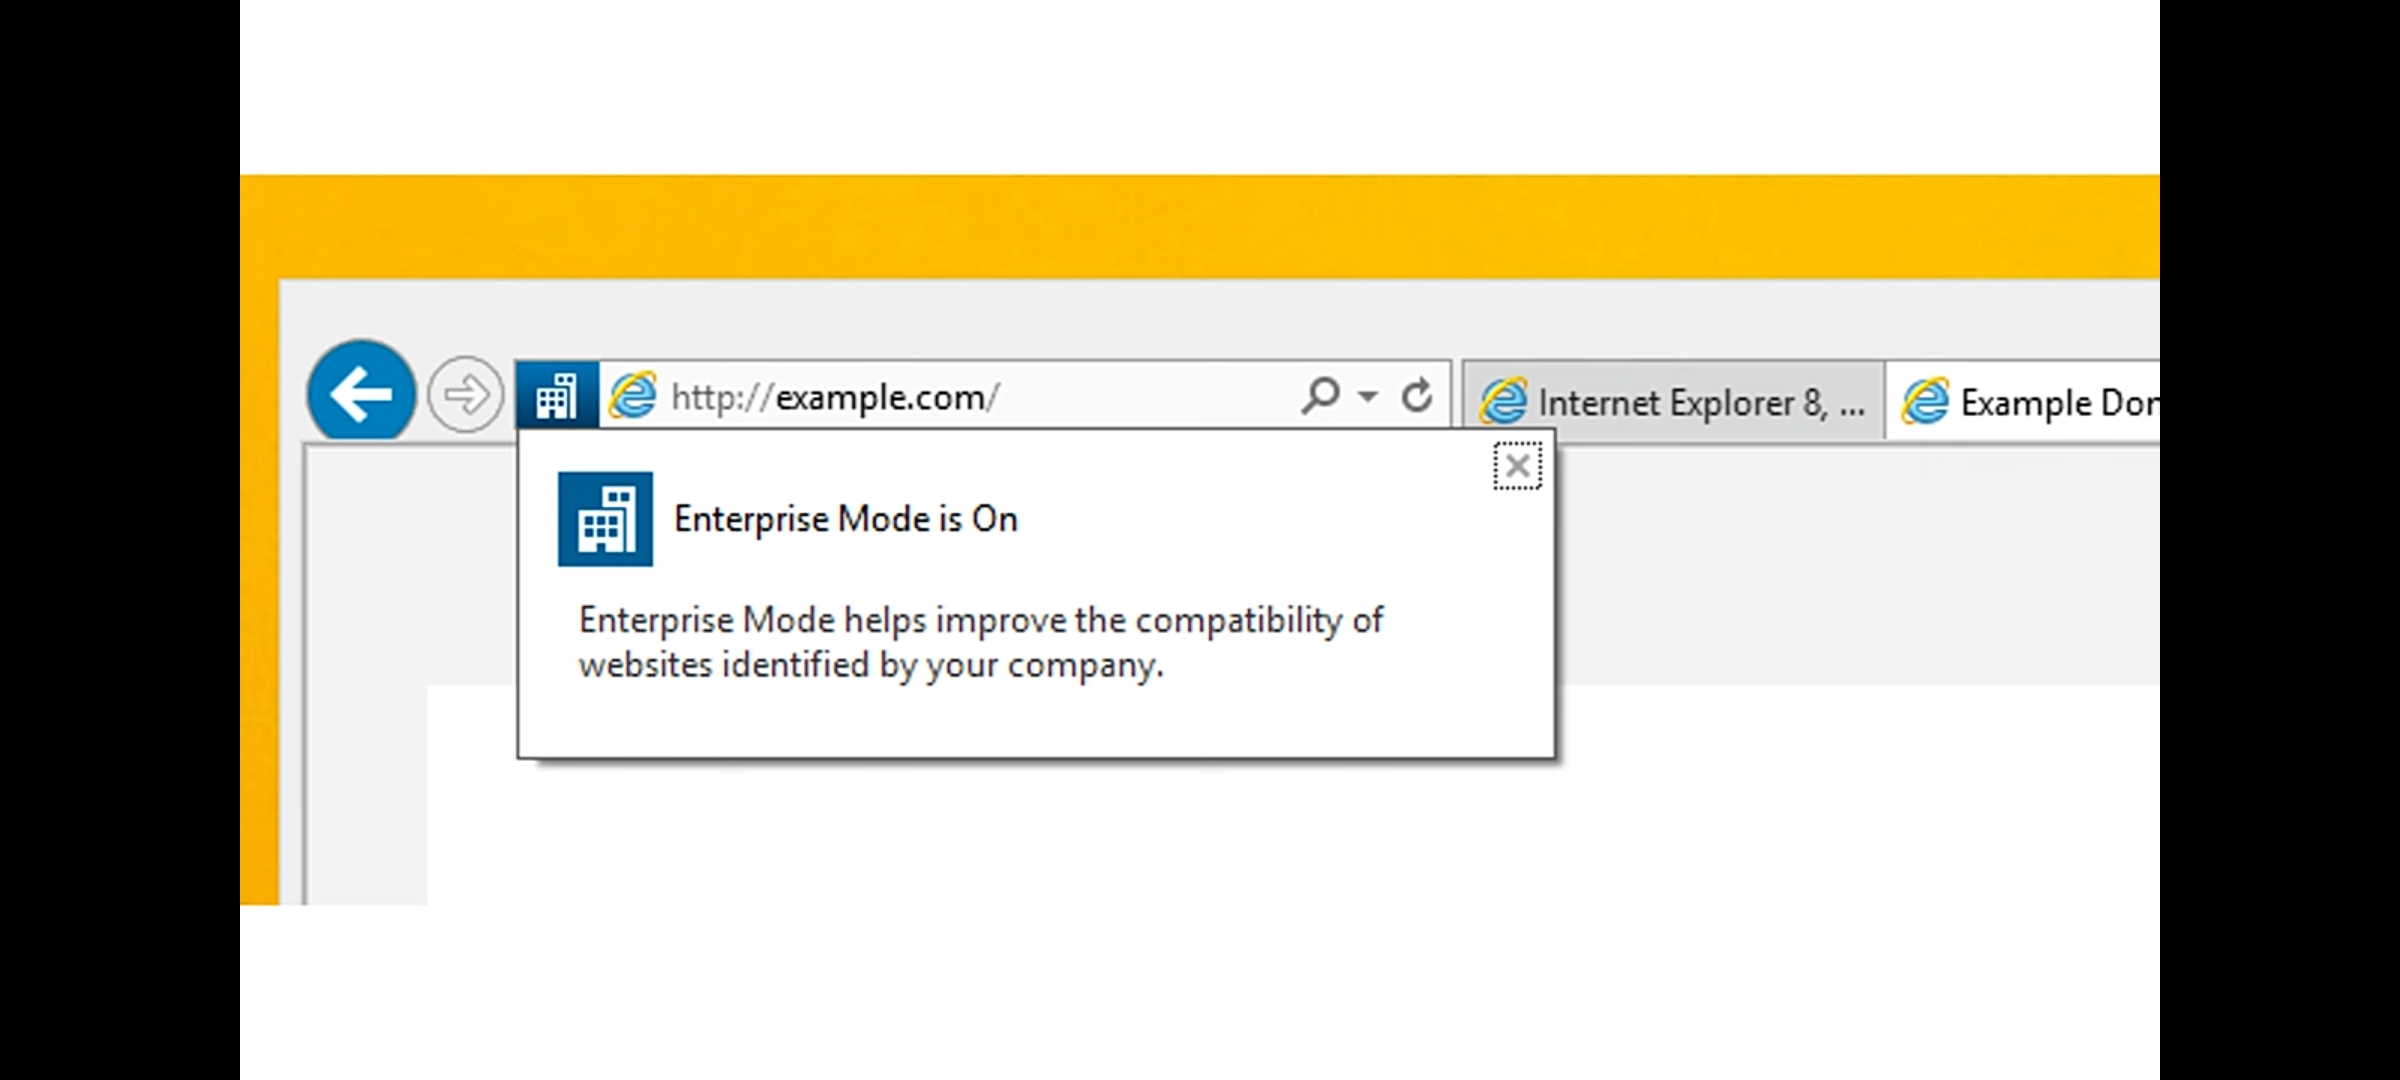
Task: Click the blue Back arrow button
Action: (x=361, y=393)
